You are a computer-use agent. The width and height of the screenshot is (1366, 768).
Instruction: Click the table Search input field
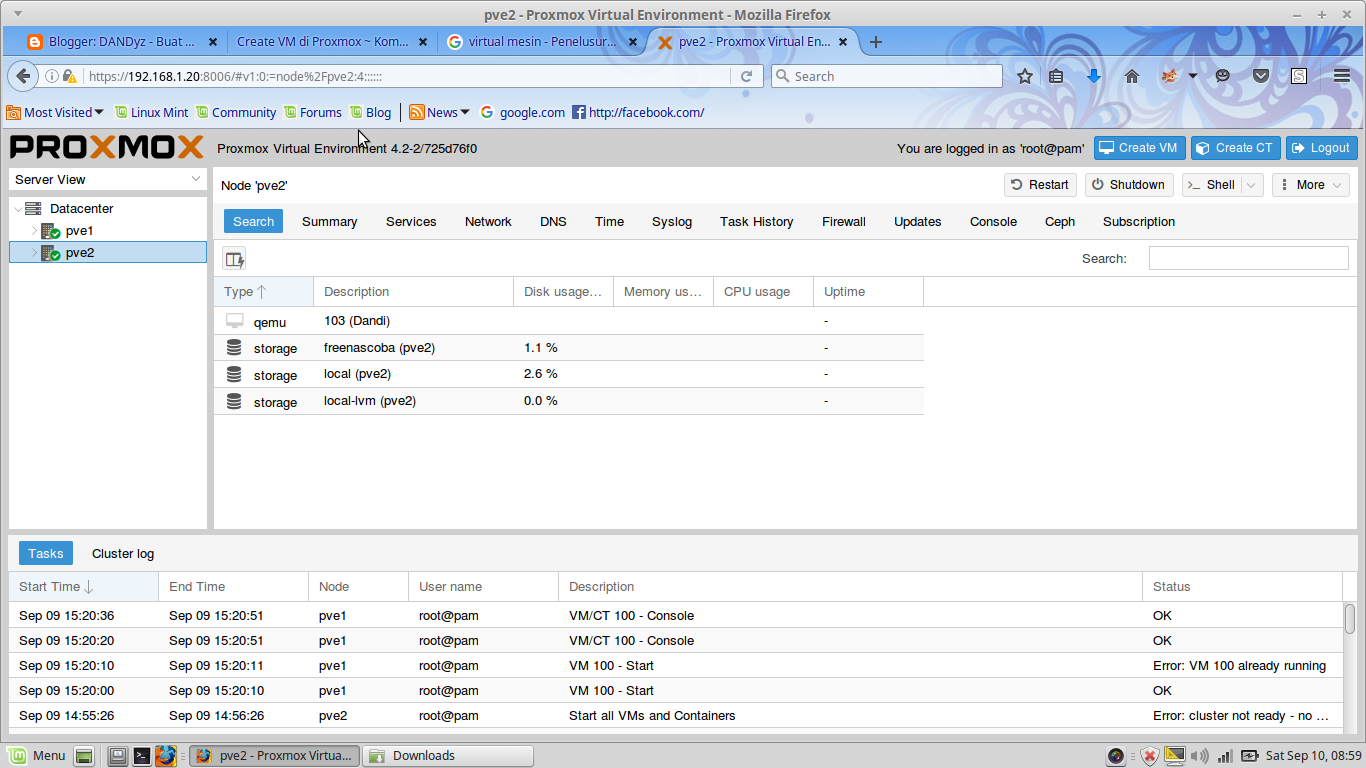1248,259
